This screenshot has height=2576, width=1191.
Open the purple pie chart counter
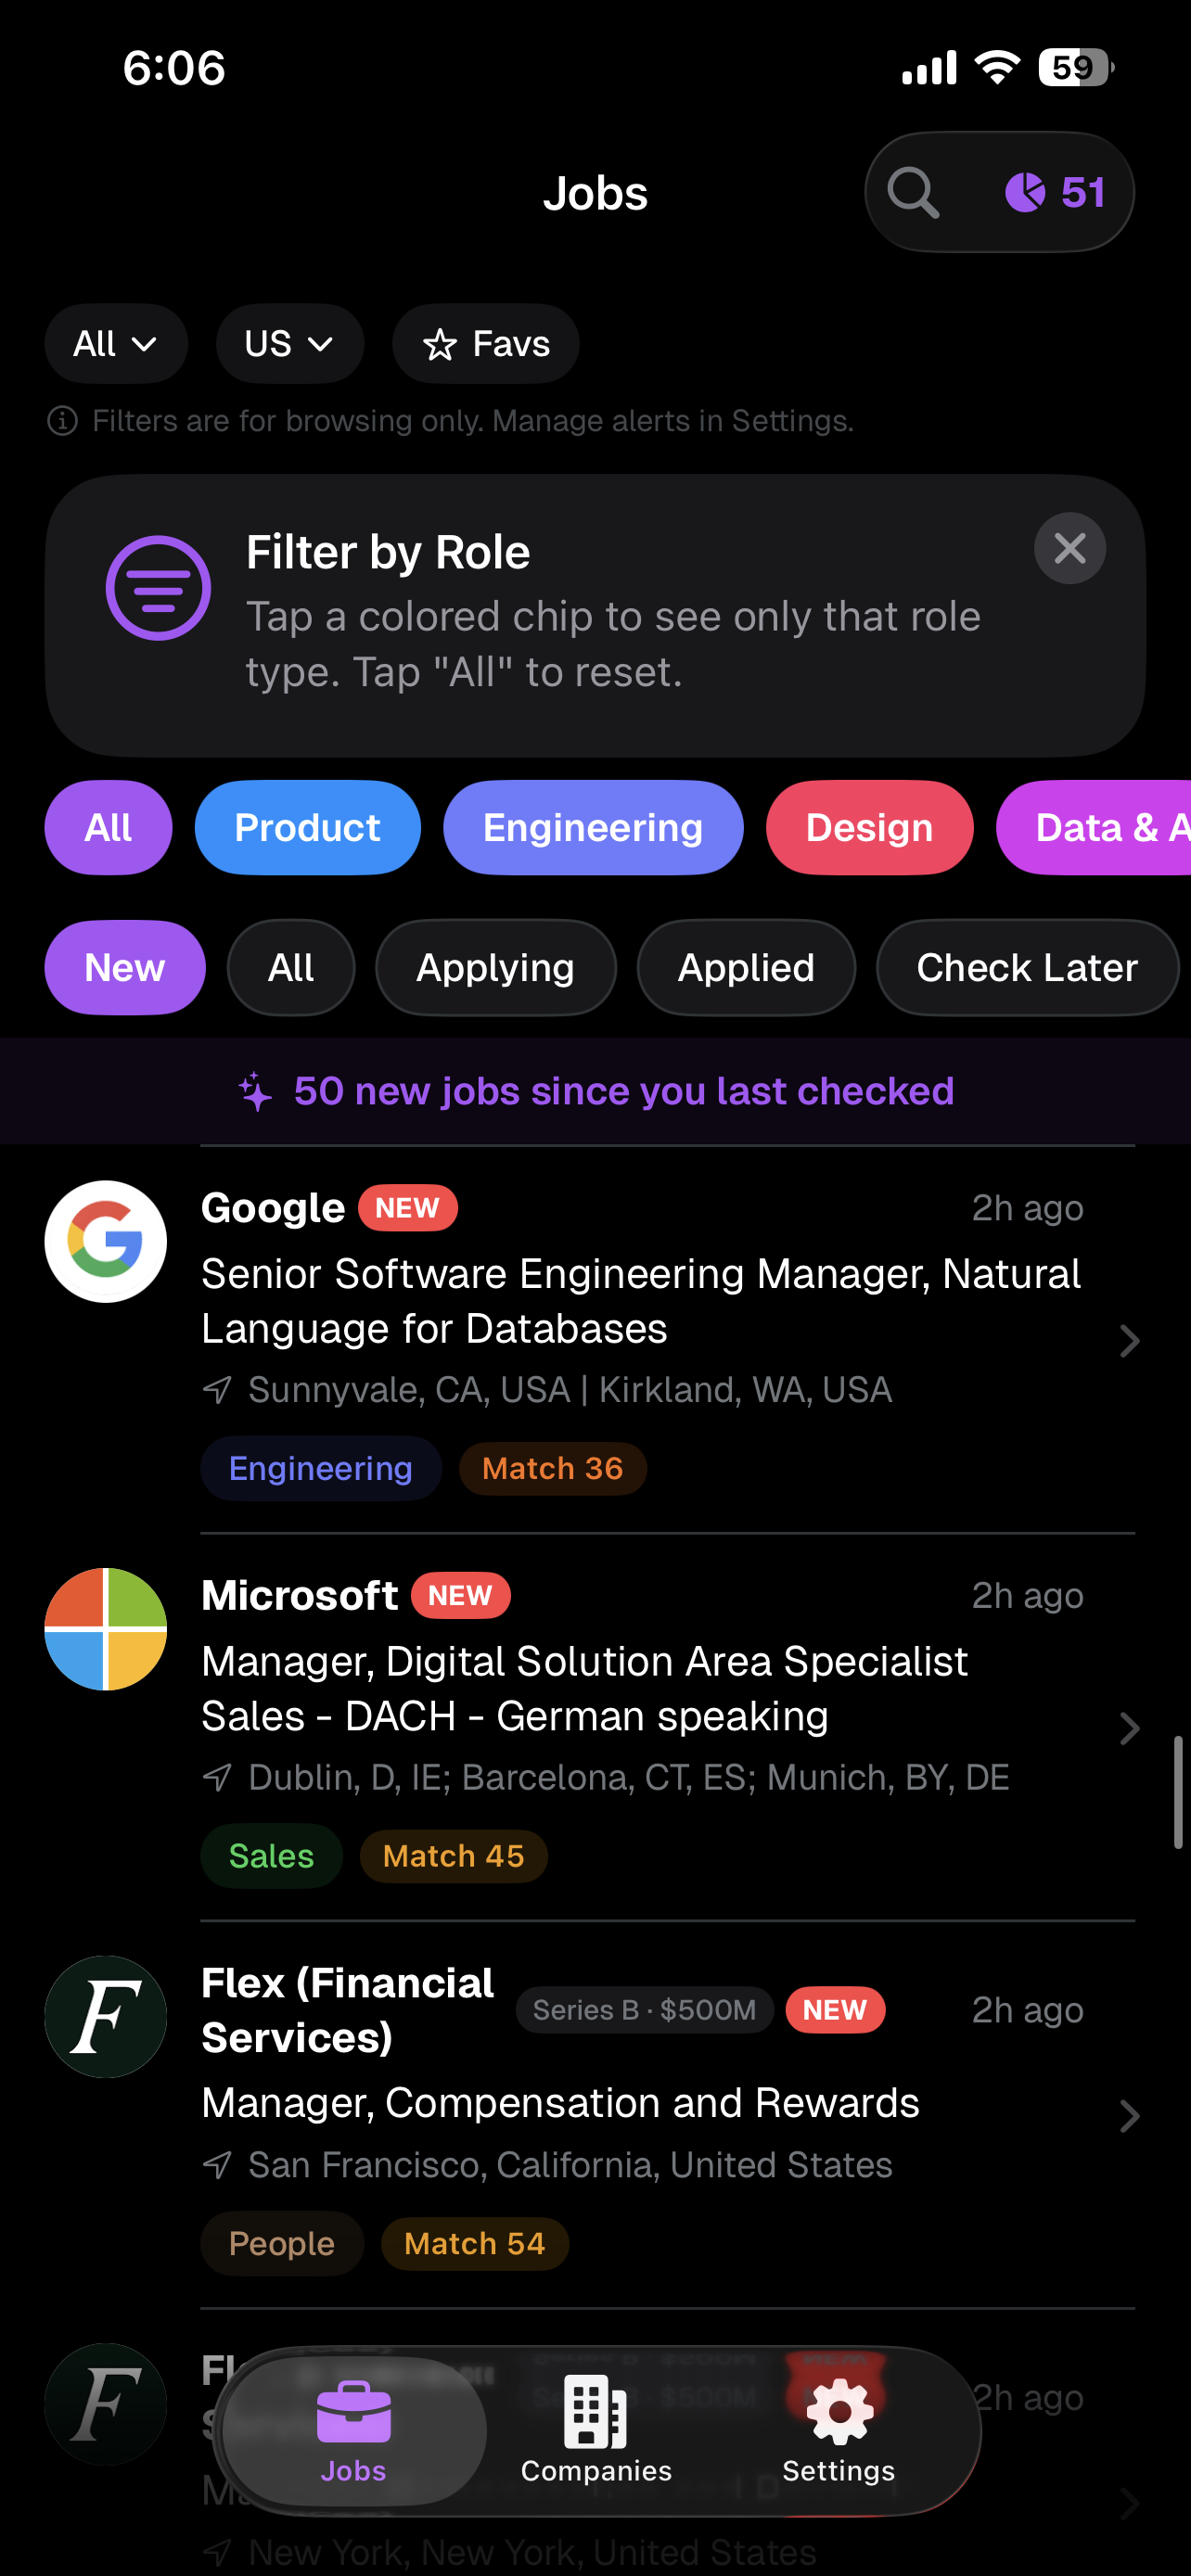(1054, 192)
